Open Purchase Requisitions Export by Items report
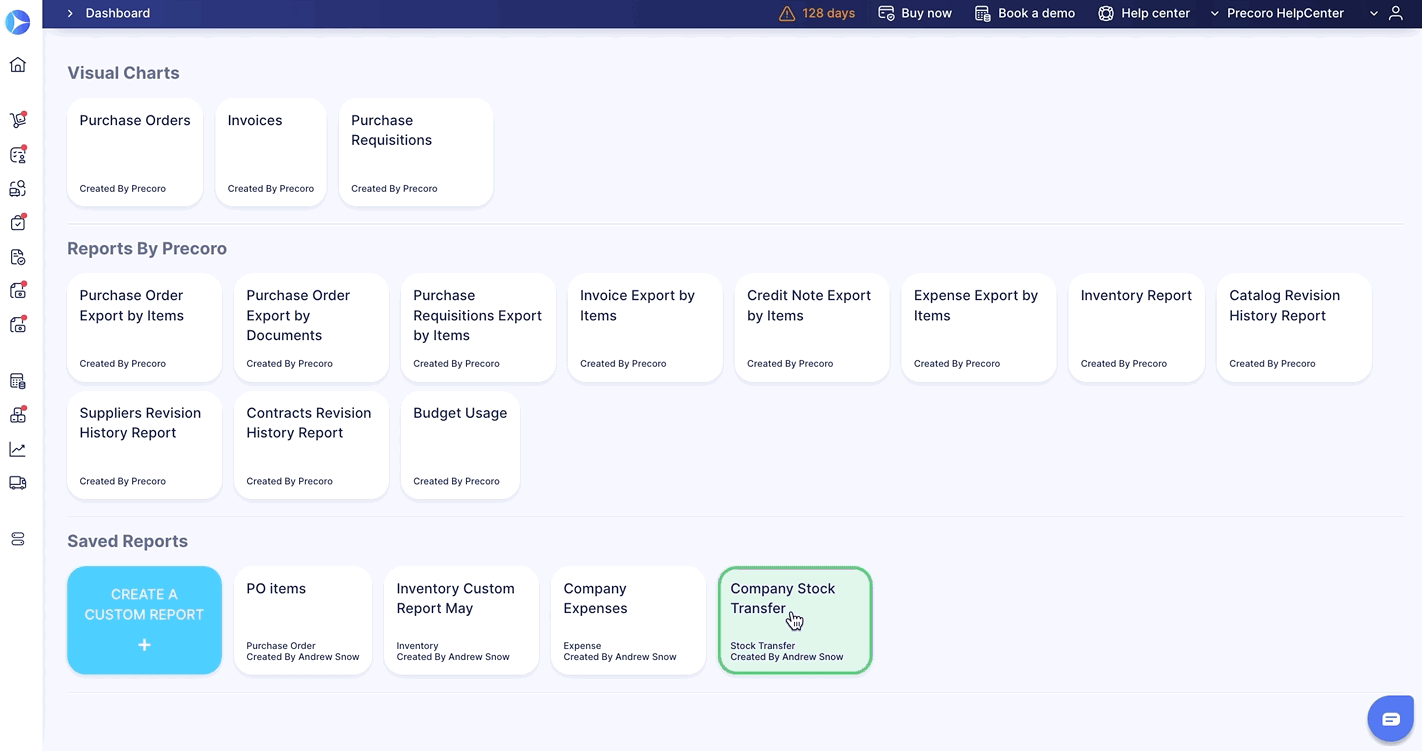Screen dimensions: 1422x751 478,327
